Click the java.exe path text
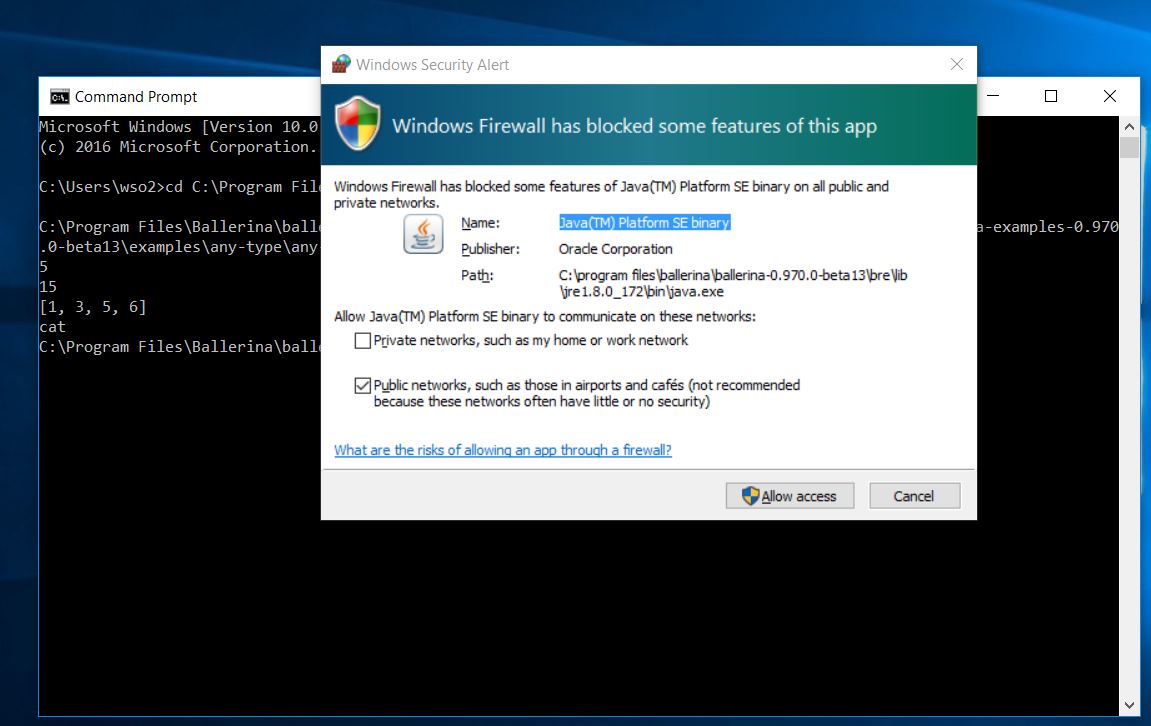Image resolution: width=1151 pixels, height=726 pixels. click(733, 283)
